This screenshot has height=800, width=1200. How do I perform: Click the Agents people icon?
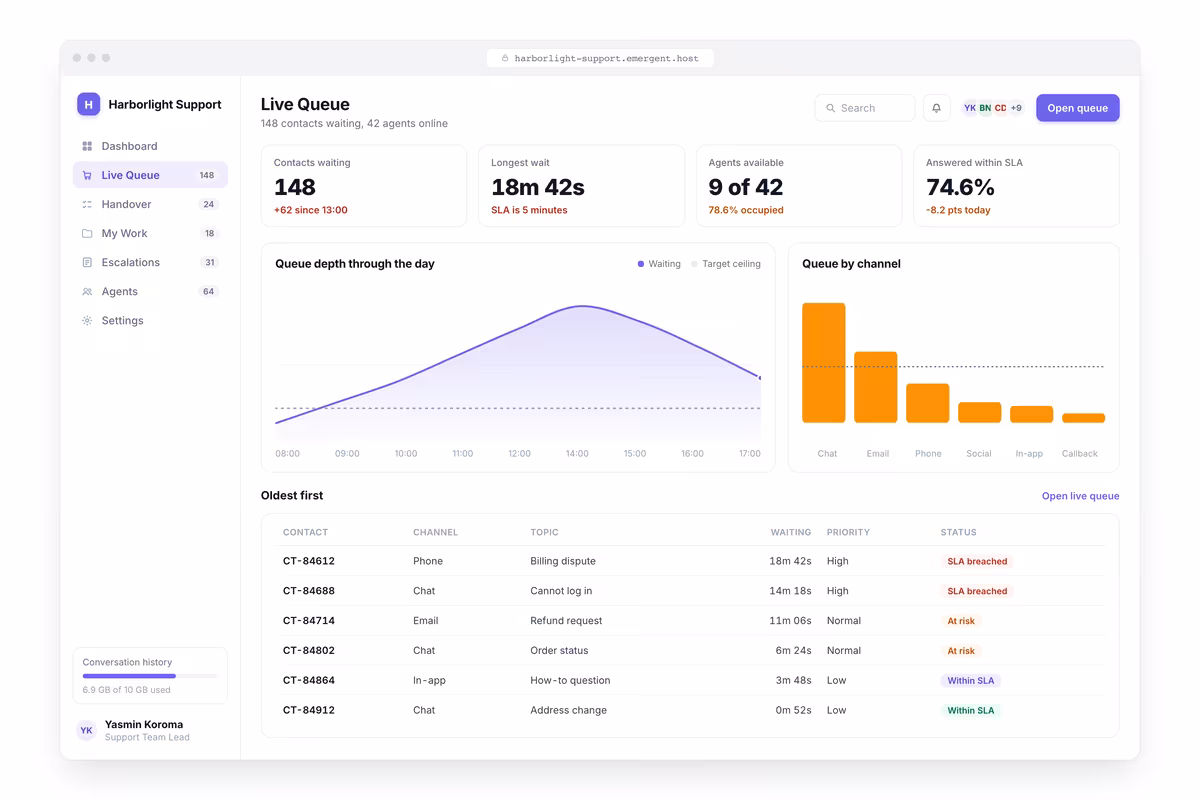click(87, 291)
